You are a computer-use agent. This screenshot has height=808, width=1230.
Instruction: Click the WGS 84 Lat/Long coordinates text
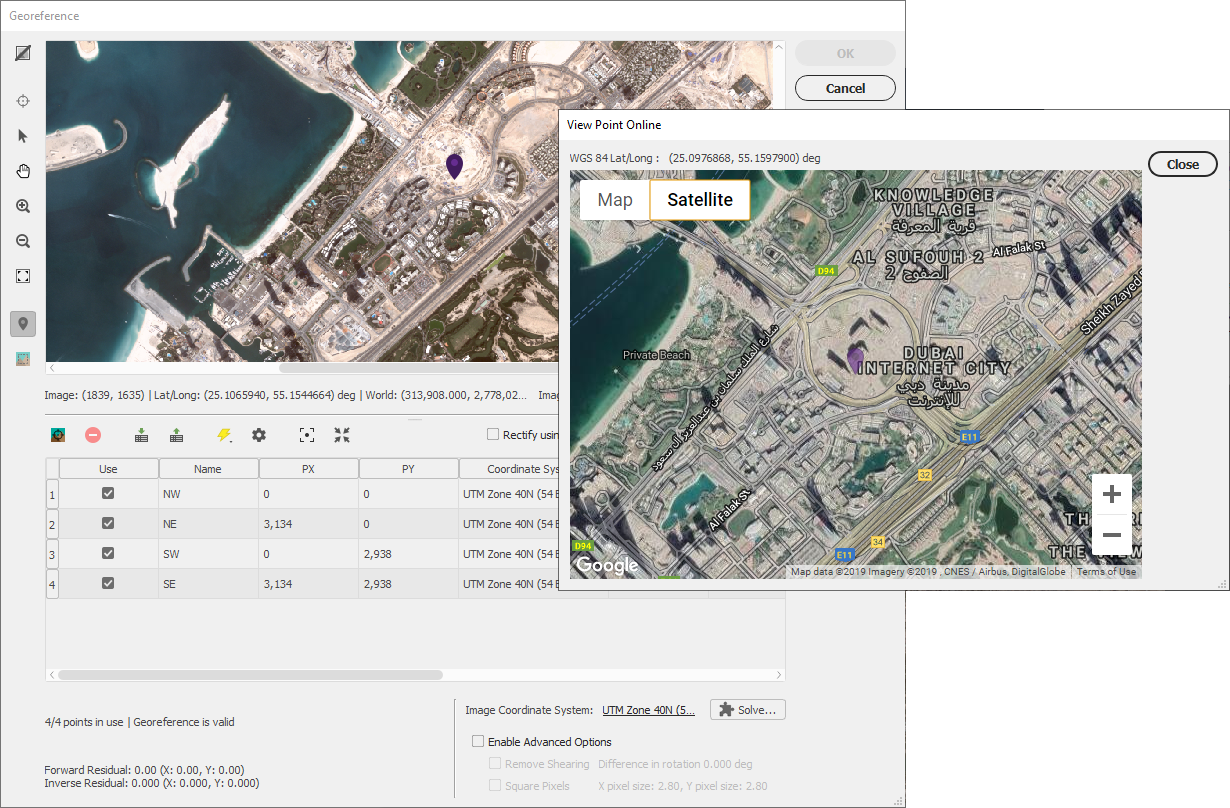[695, 158]
